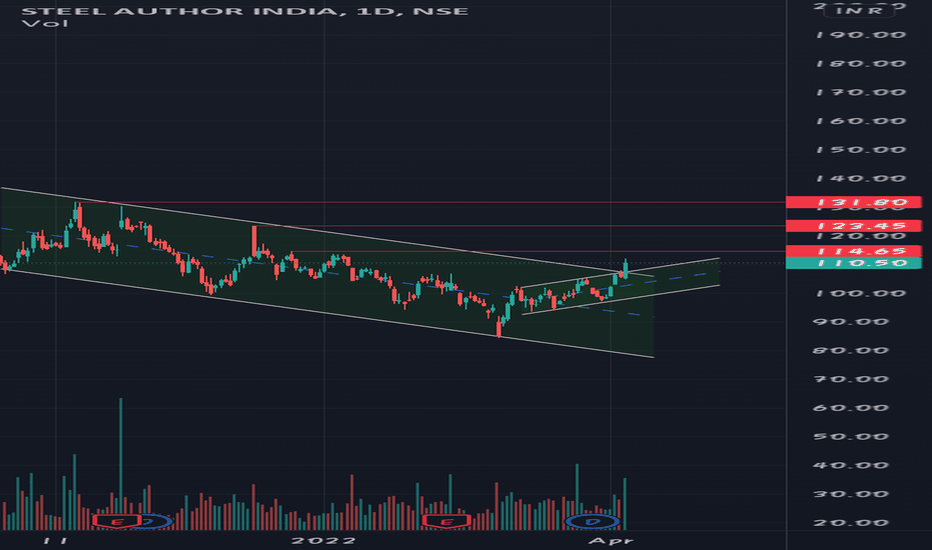Click the 150.00 value on price scale
The height and width of the screenshot is (550, 932).
(x=861, y=149)
